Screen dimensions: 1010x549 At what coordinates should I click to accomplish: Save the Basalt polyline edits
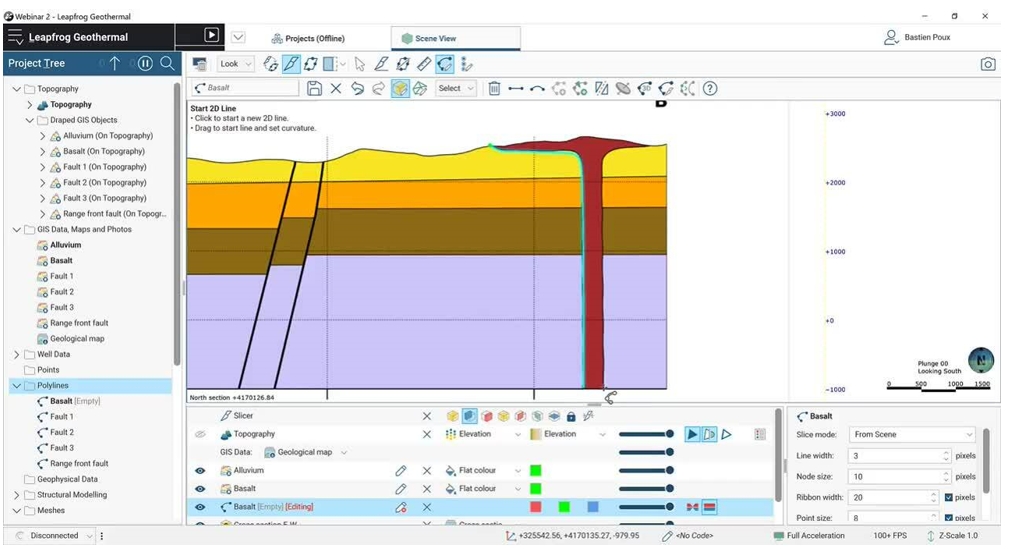click(x=314, y=88)
